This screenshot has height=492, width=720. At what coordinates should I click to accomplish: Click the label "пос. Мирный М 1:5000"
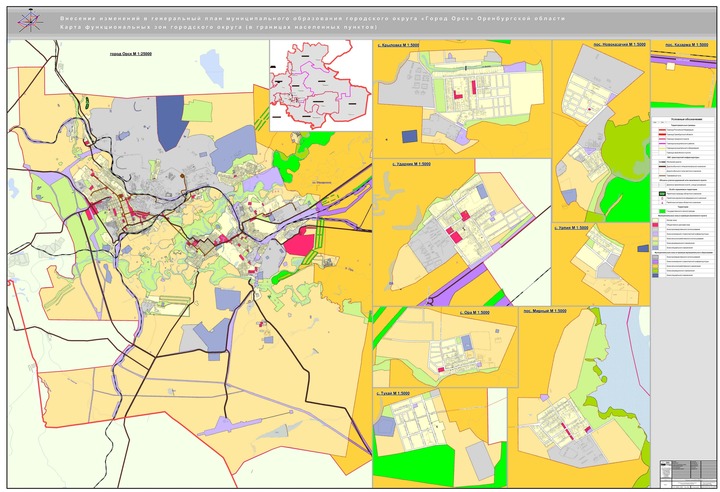tap(545, 311)
